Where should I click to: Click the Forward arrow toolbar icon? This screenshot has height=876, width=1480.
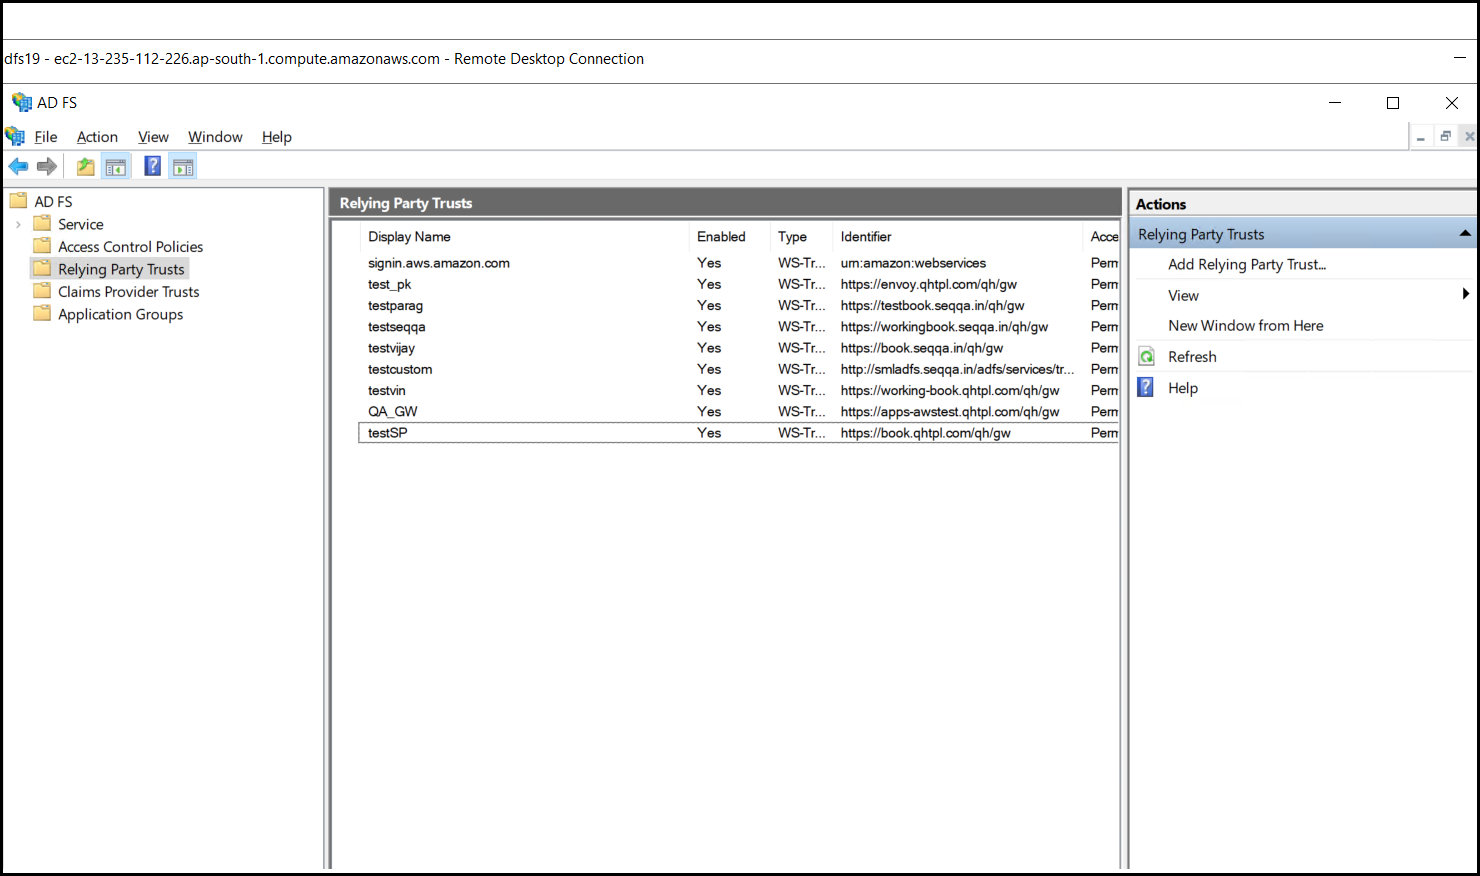47,166
